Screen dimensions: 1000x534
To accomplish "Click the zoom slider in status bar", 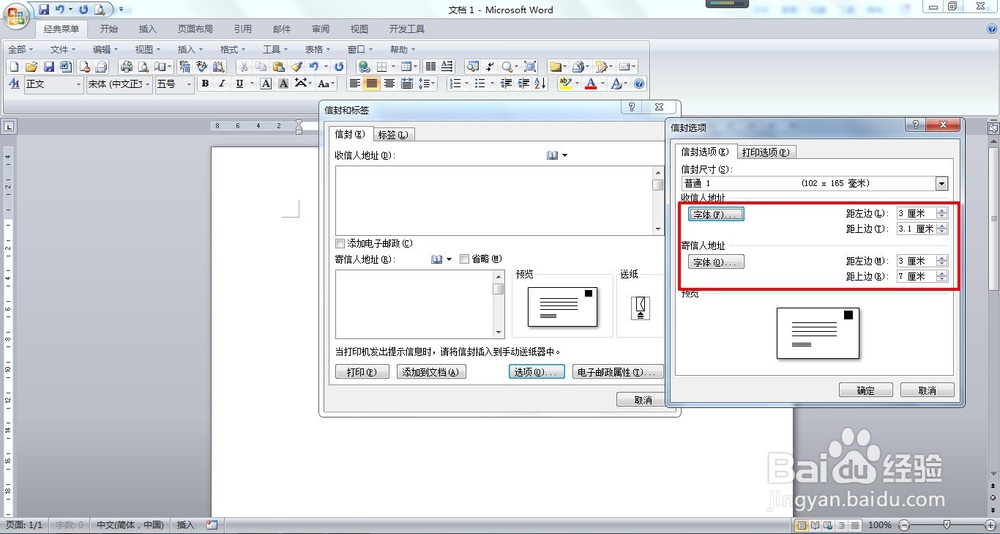I will tap(946, 525).
